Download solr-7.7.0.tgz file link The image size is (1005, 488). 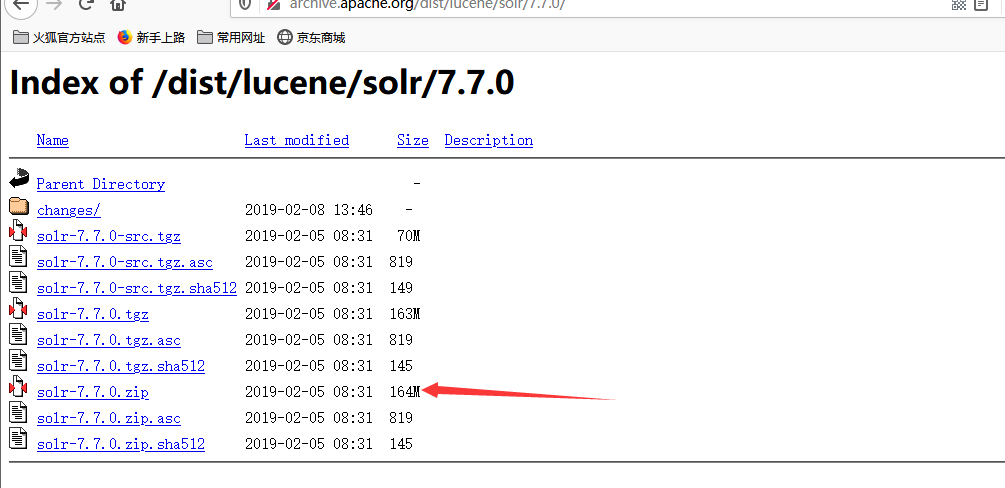[93, 315]
